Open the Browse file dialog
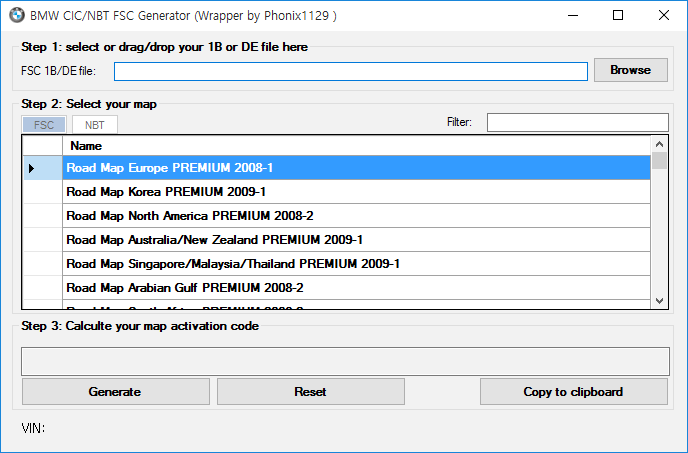Image resolution: width=688 pixels, height=453 pixels. 631,70
